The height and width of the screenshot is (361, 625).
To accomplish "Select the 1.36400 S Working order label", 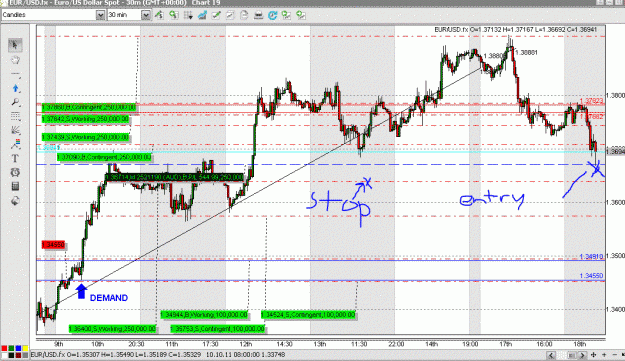I will click(112, 329).
